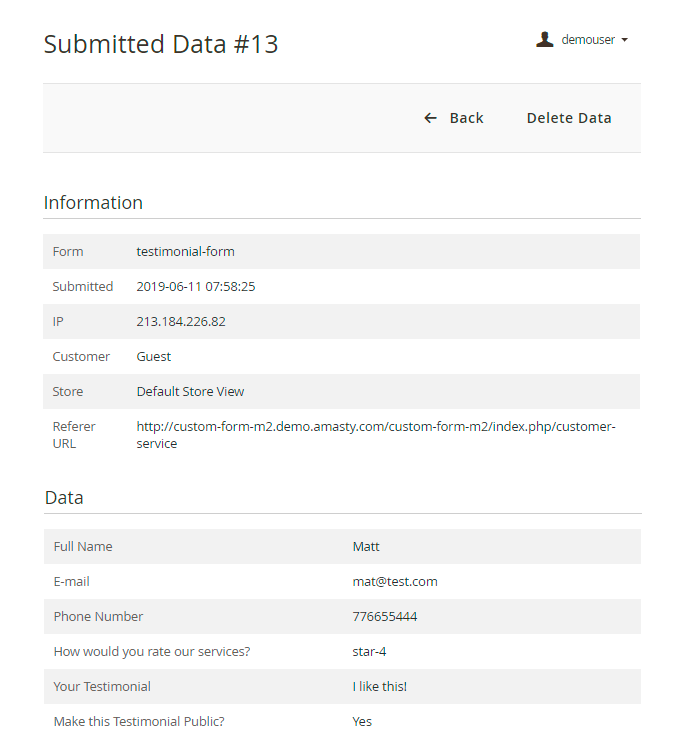Select the Information section heading
This screenshot has height=749, width=684.
point(93,203)
